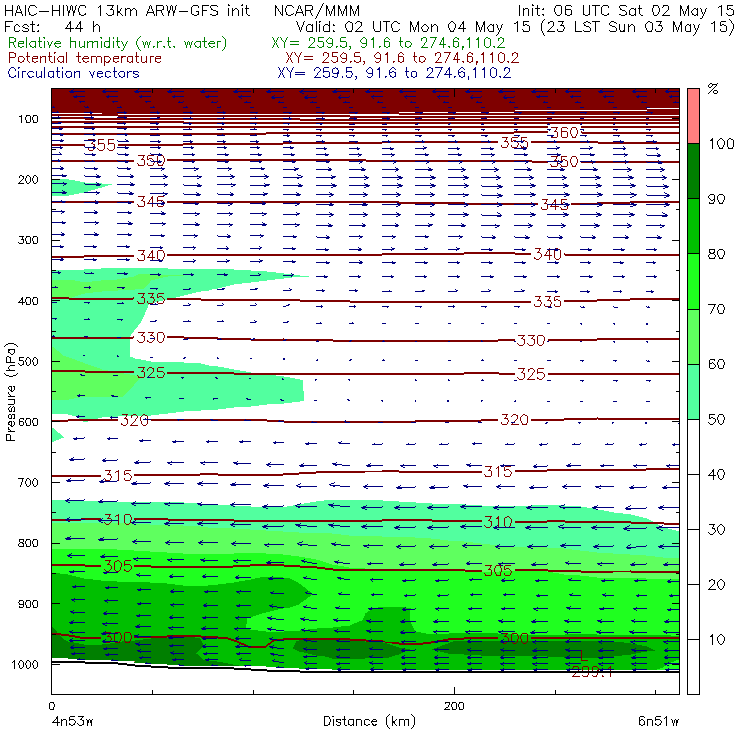740x740 pixels.
Task: Click the 80-90 percent colorbar segment
Action: [x=693, y=226]
